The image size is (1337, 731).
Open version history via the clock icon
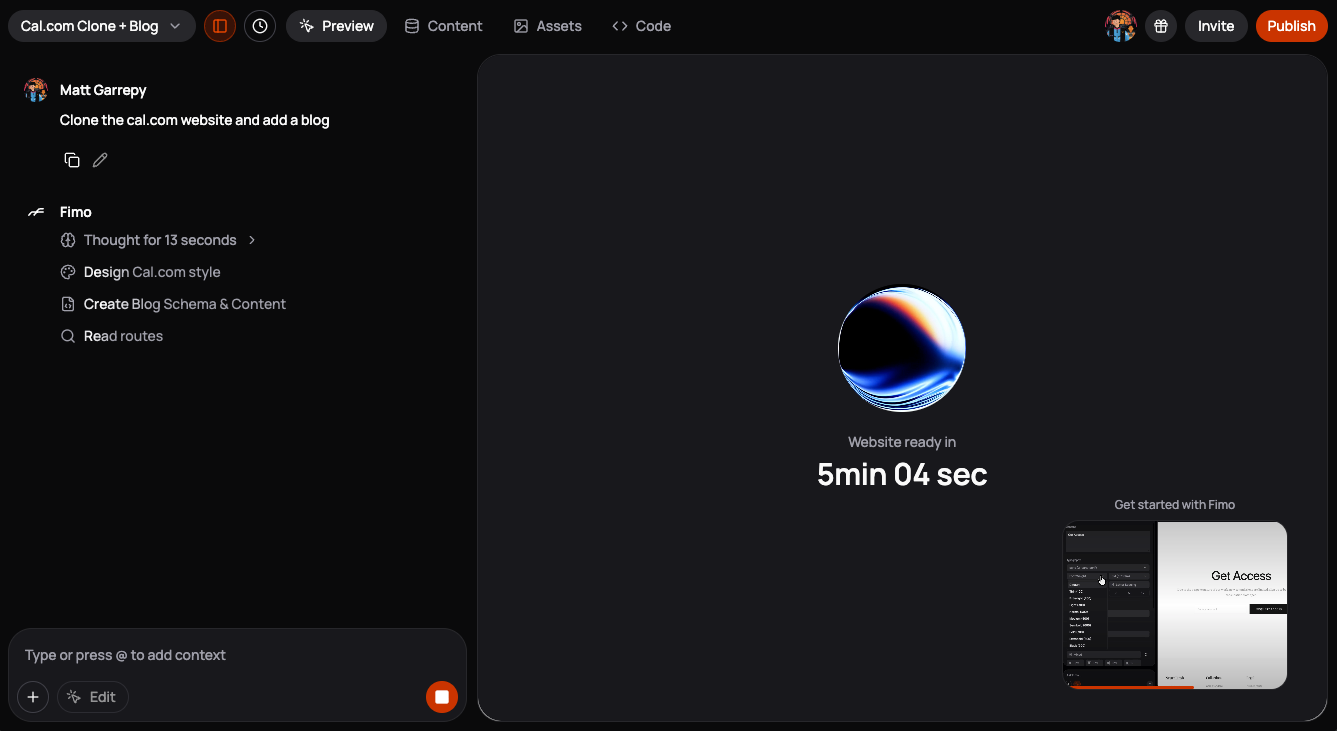click(260, 25)
